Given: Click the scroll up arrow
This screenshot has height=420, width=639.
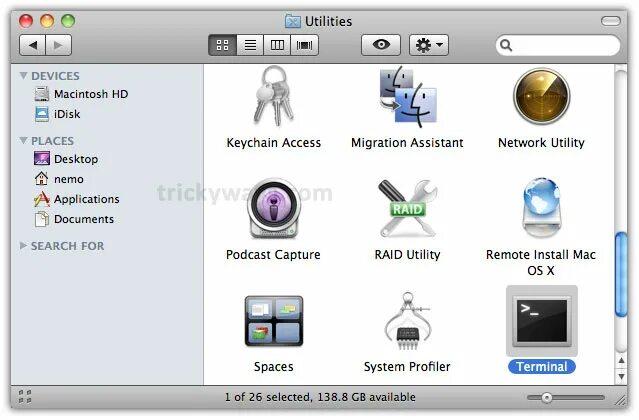Looking at the screenshot, I should click(x=621, y=361).
